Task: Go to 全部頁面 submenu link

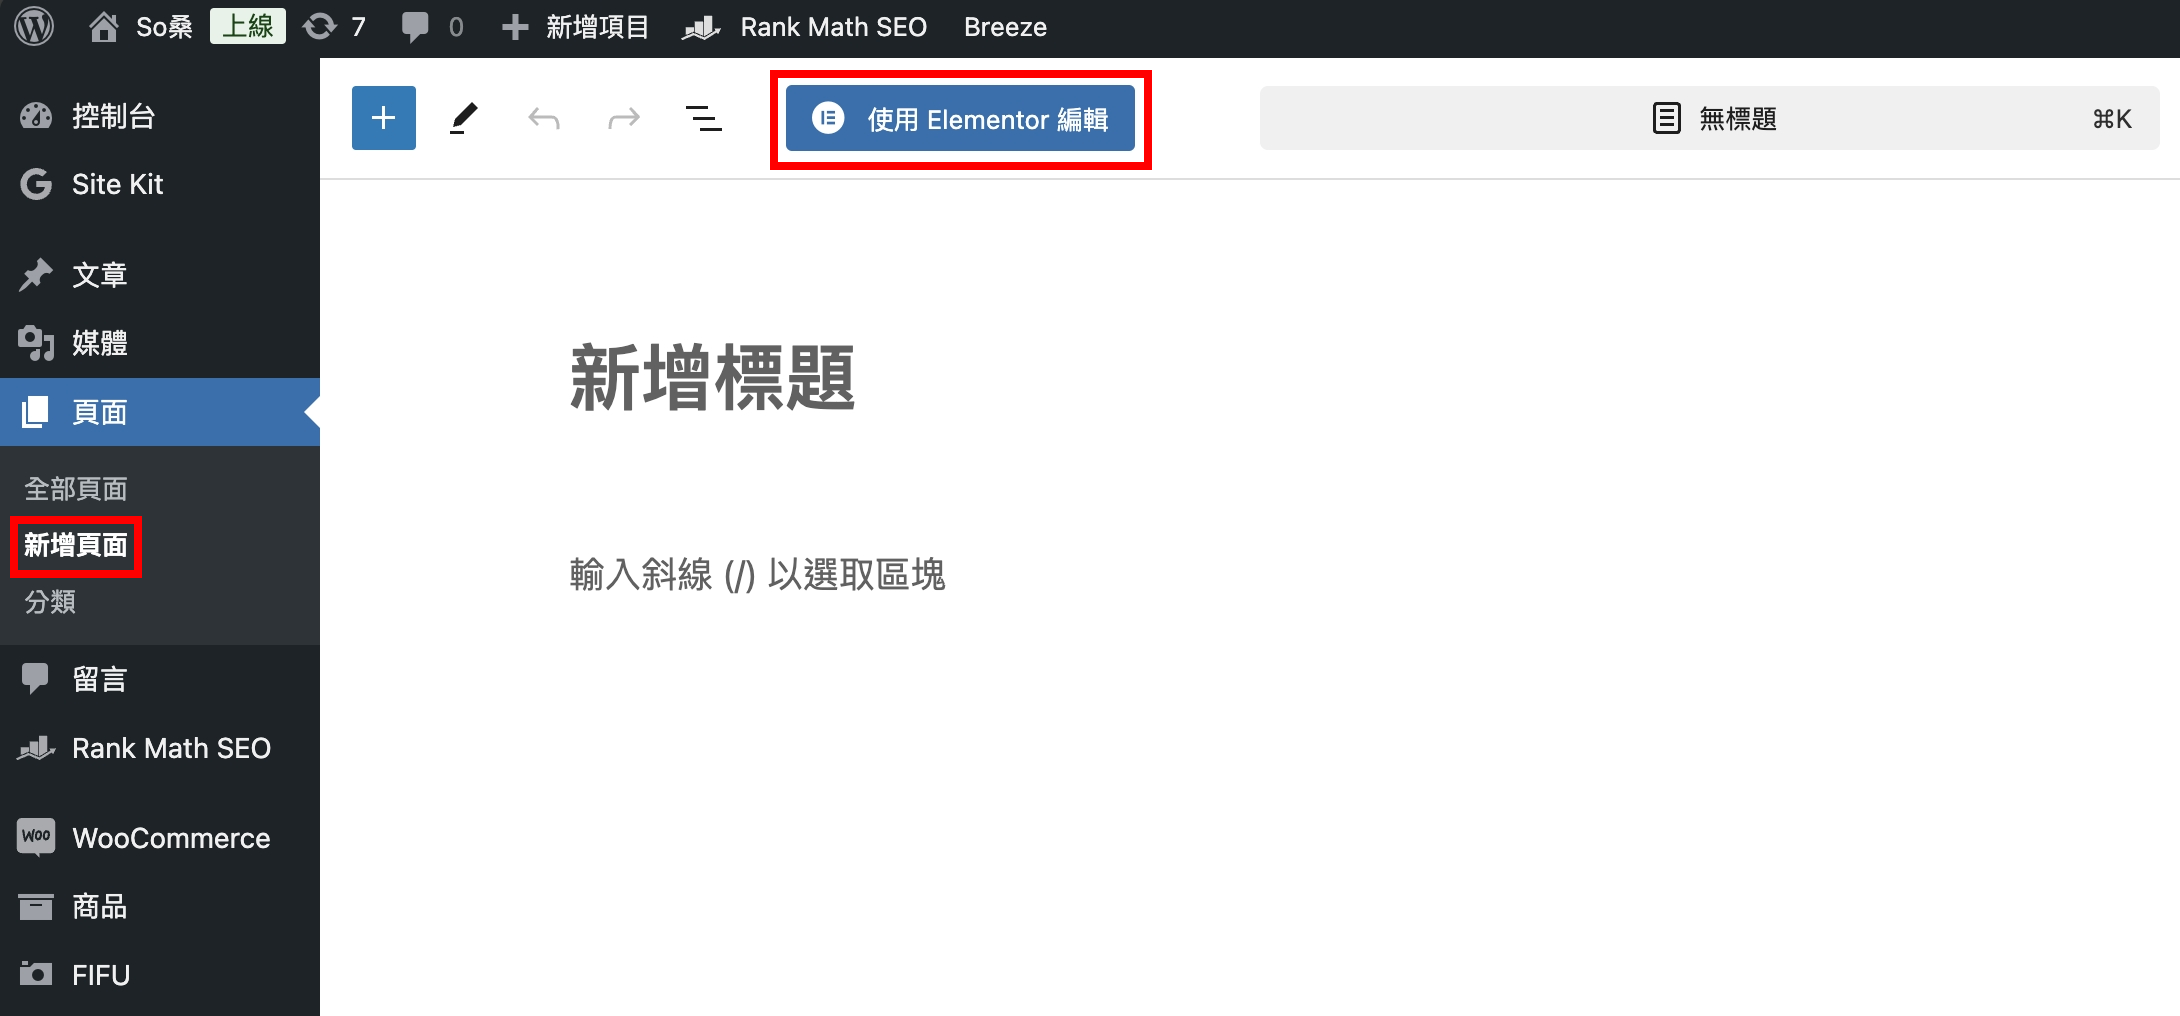Action: pos(76,489)
